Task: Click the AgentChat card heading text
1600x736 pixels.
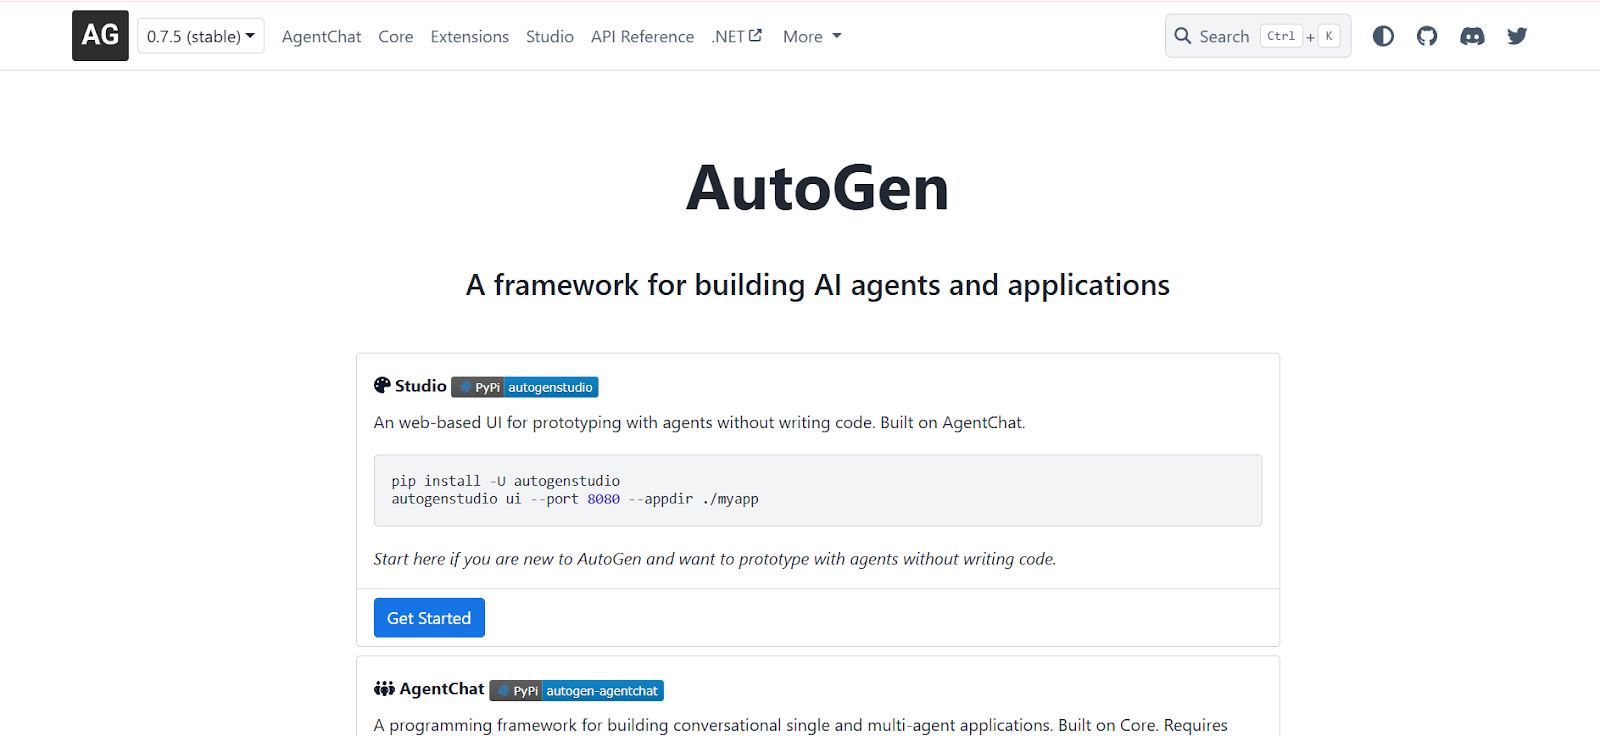Action: (442, 689)
